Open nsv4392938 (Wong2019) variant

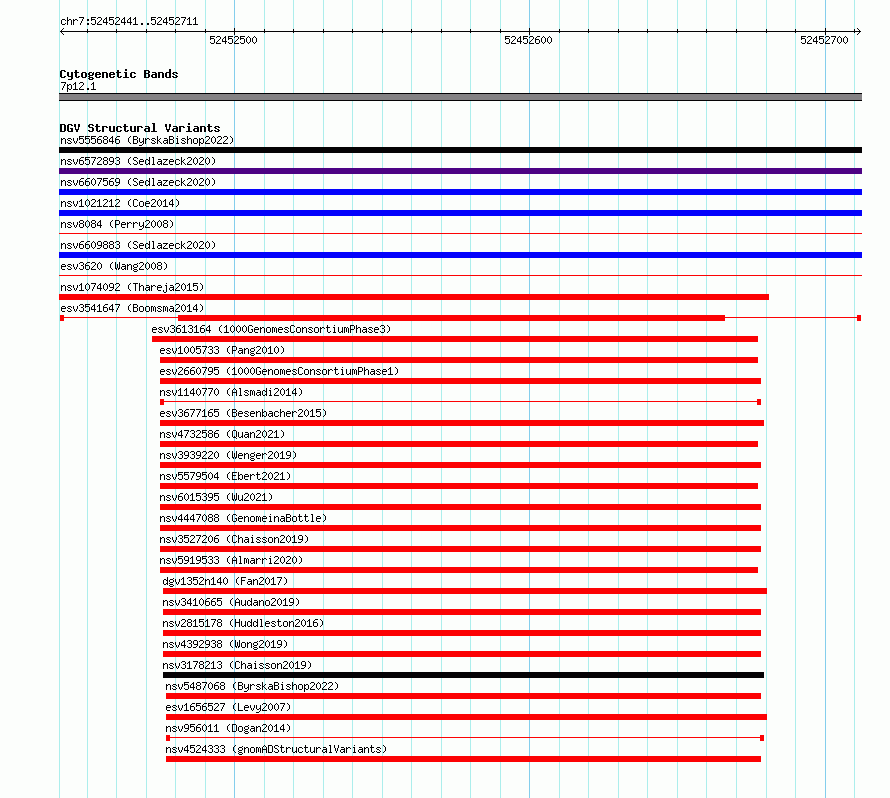click(x=225, y=644)
